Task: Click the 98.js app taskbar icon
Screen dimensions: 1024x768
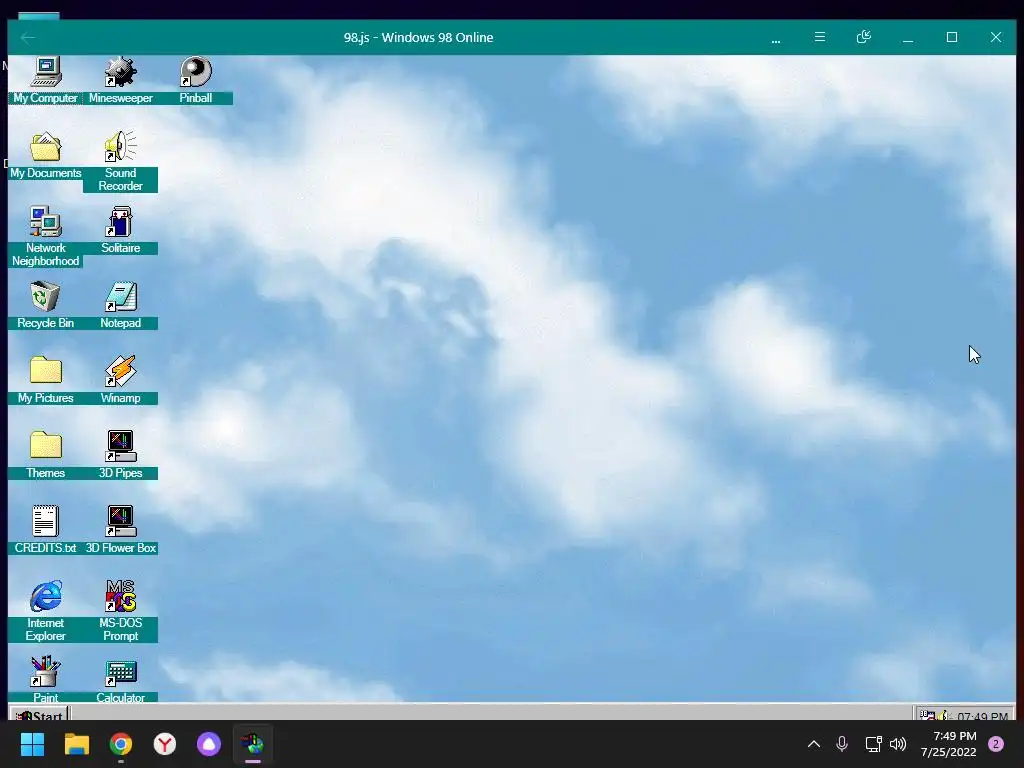Action: [253, 744]
